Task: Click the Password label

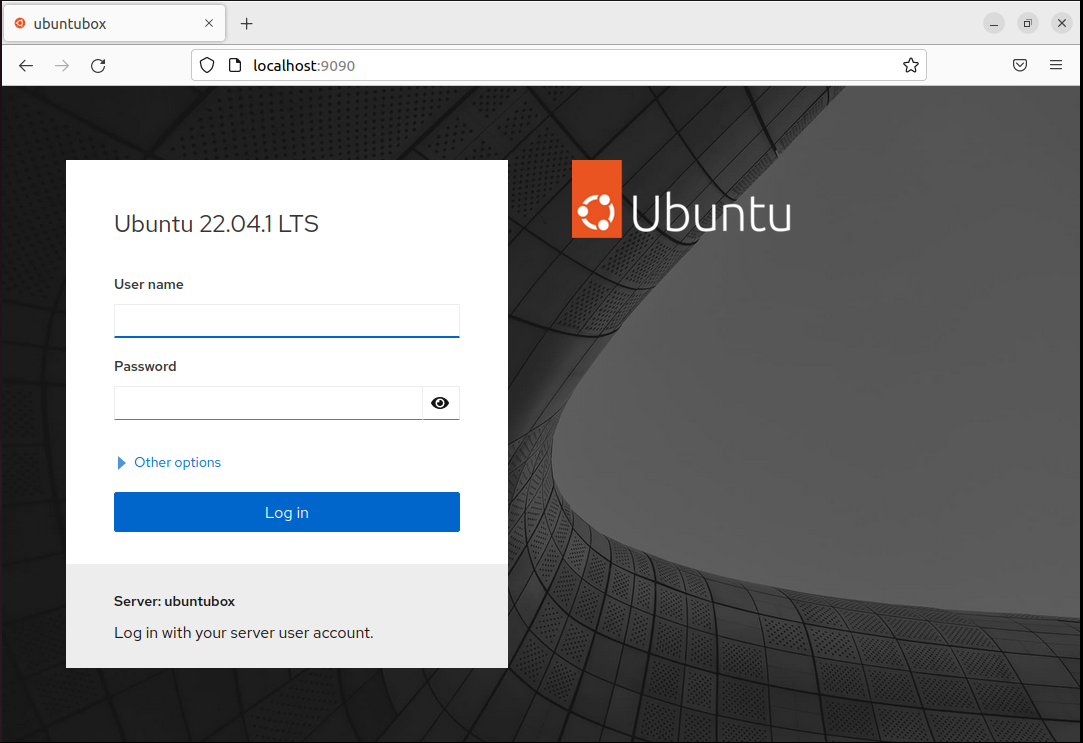Action: (x=145, y=367)
